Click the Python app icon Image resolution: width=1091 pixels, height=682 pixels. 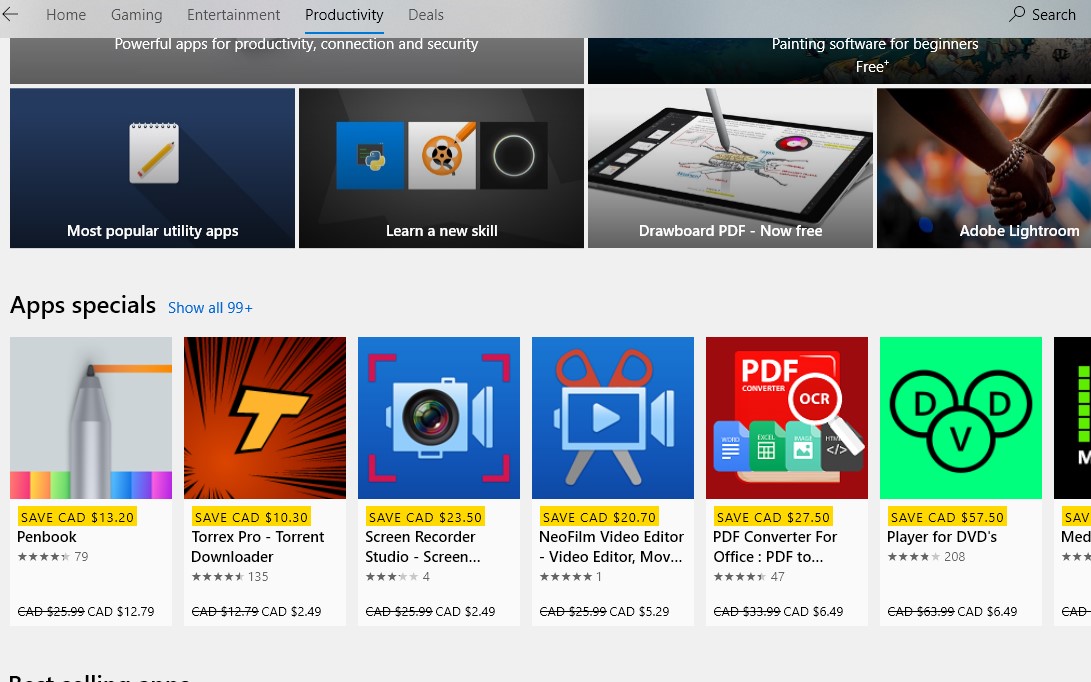pos(370,156)
